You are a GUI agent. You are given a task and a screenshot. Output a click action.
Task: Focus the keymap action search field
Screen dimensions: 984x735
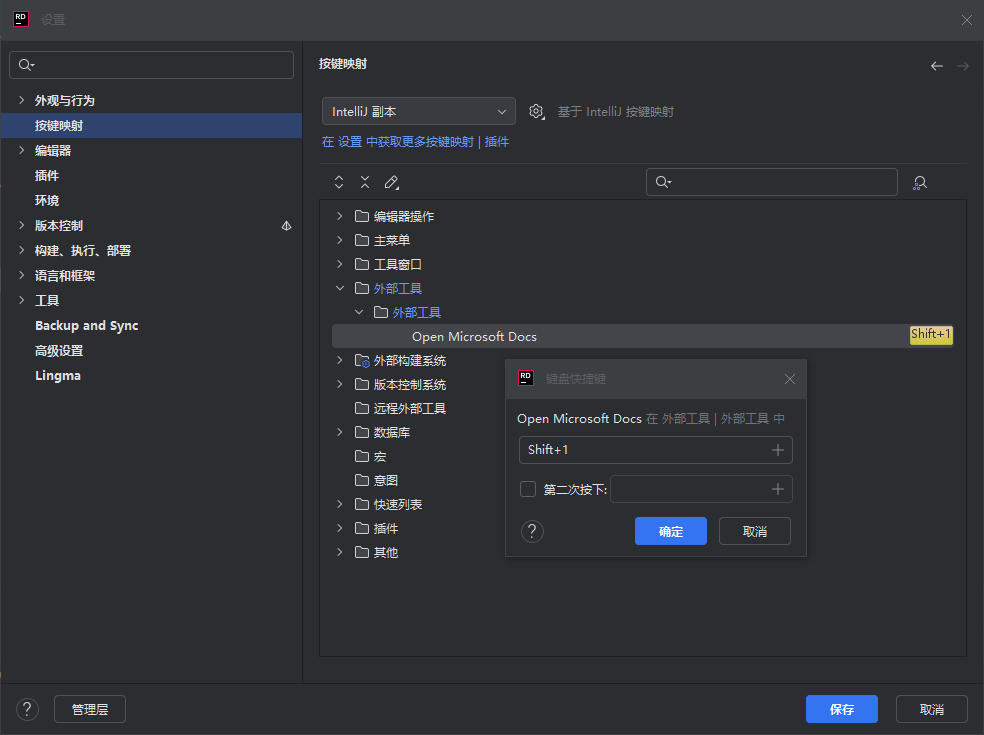point(771,182)
